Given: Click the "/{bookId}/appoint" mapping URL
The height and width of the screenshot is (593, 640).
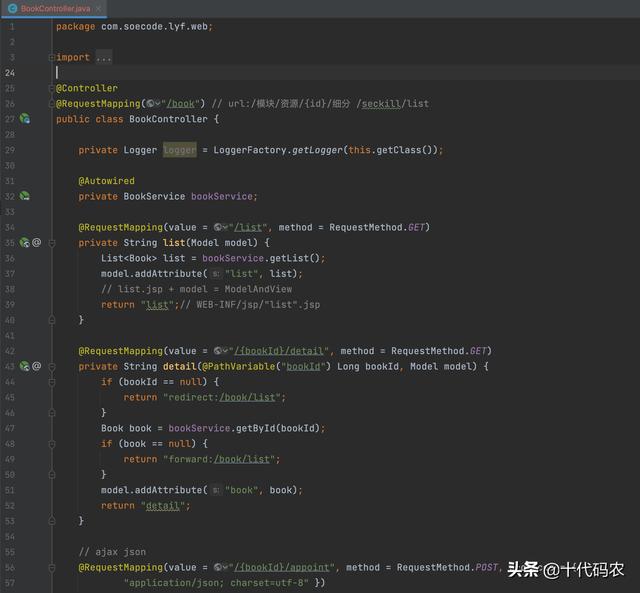Looking at the screenshot, I should (x=282, y=567).
